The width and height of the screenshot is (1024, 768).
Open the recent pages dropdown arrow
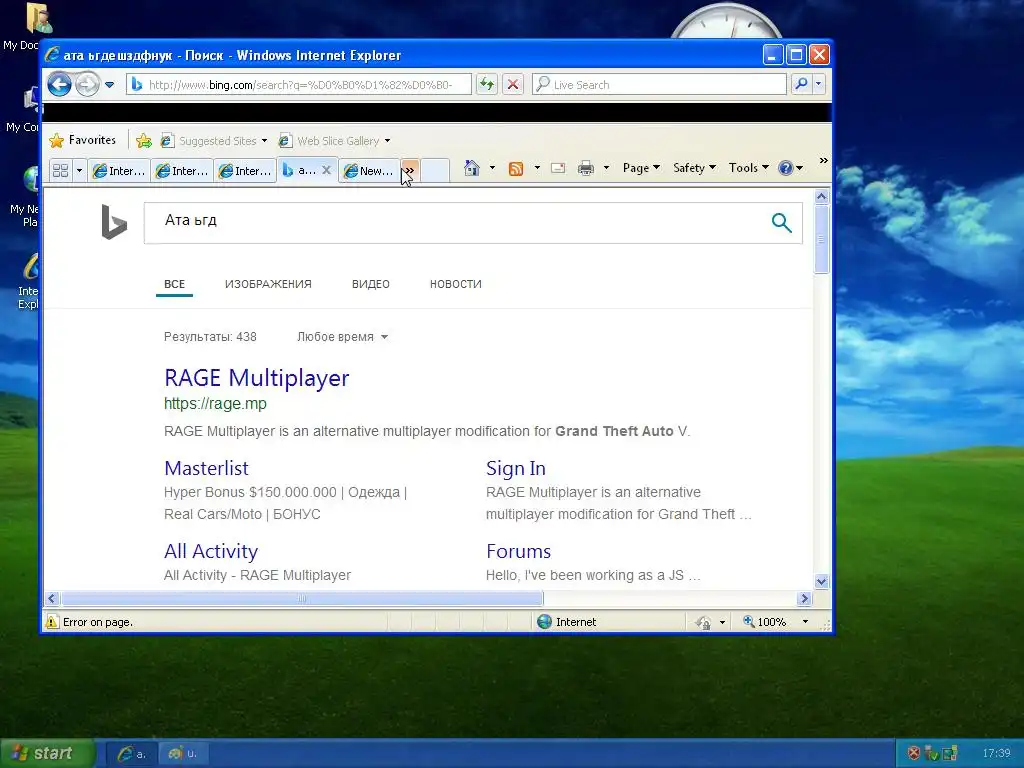pyautogui.click(x=110, y=85)
